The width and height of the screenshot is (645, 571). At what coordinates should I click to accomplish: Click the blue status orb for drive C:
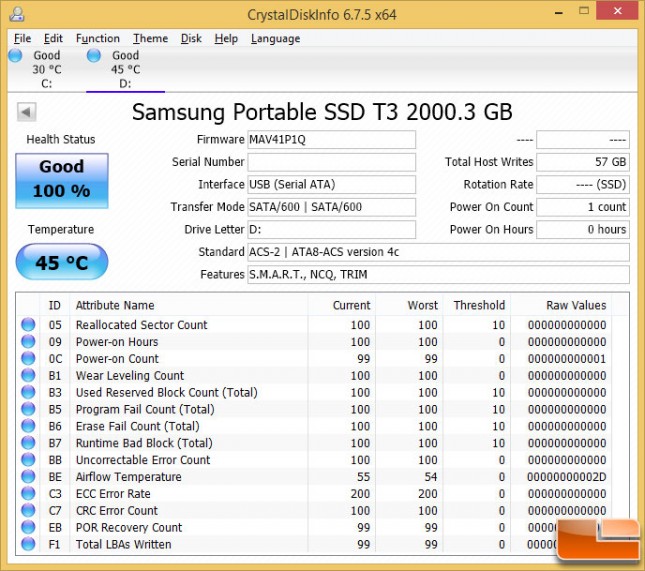(x=15, y=56)
